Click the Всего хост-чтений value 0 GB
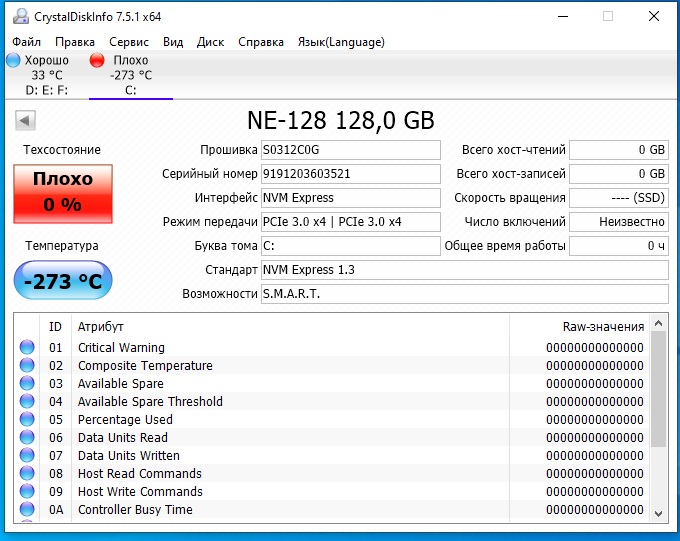This screenshot has width=680, height=541. tap(619, 150)
